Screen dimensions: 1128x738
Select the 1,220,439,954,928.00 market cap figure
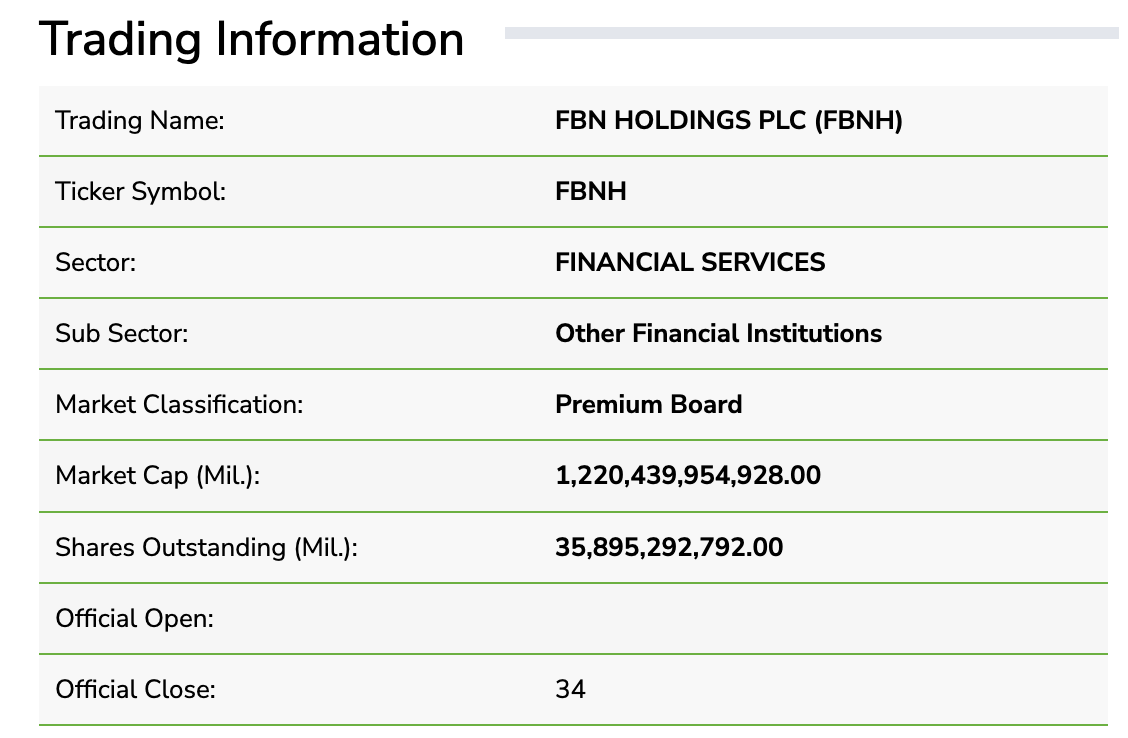point(687,475)
